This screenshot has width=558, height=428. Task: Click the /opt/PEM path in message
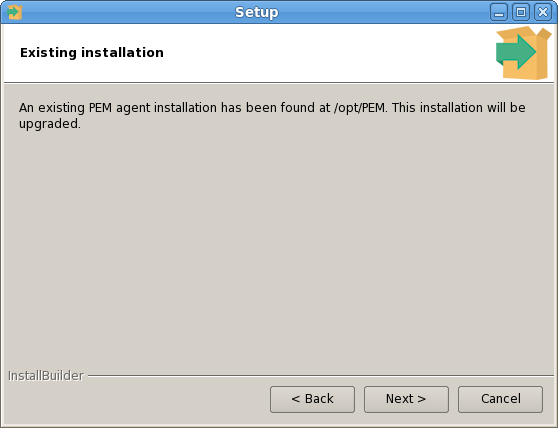point(360,107)
